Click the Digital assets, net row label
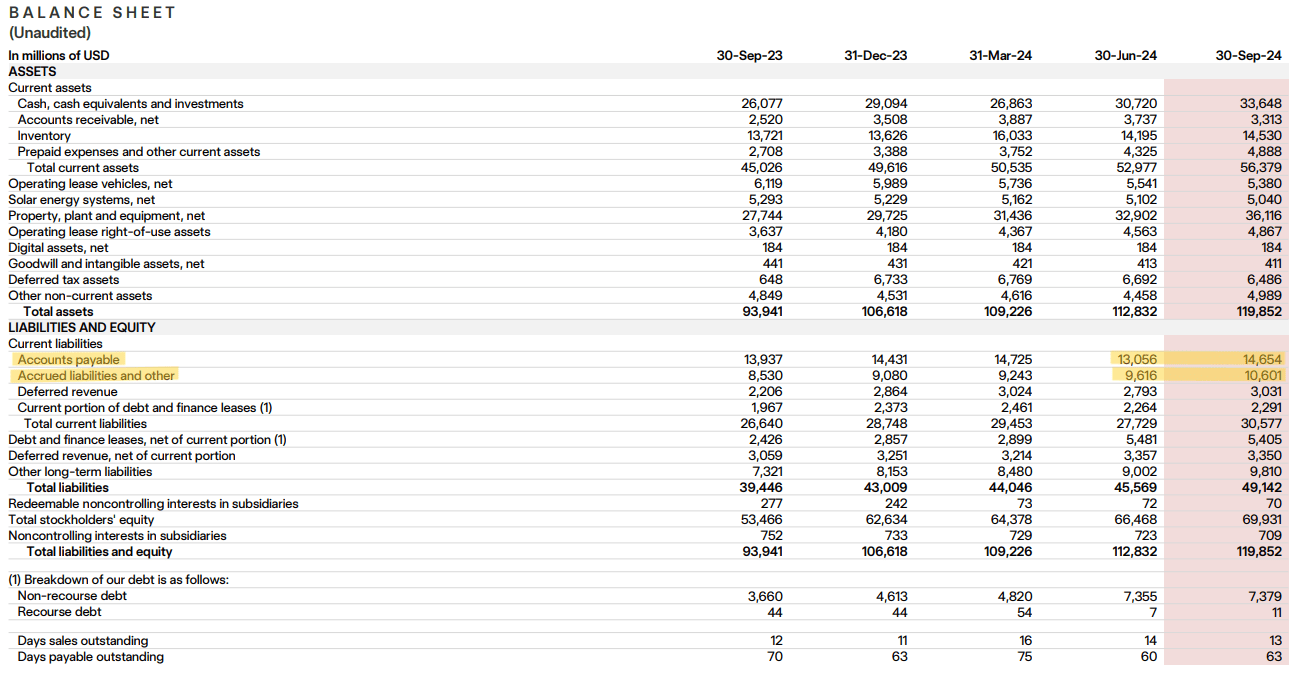The image size is (1298, 673). 58,248
